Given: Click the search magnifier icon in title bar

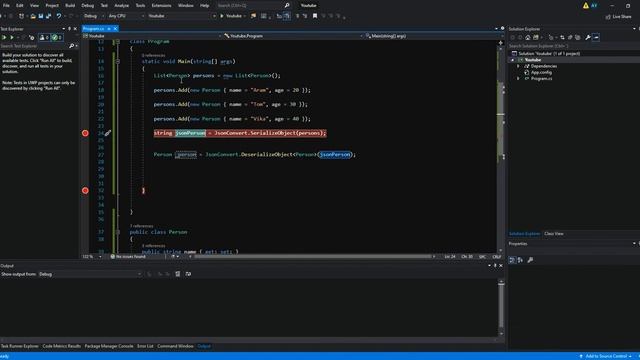Looking at the screenshot, I should (287, 5).
